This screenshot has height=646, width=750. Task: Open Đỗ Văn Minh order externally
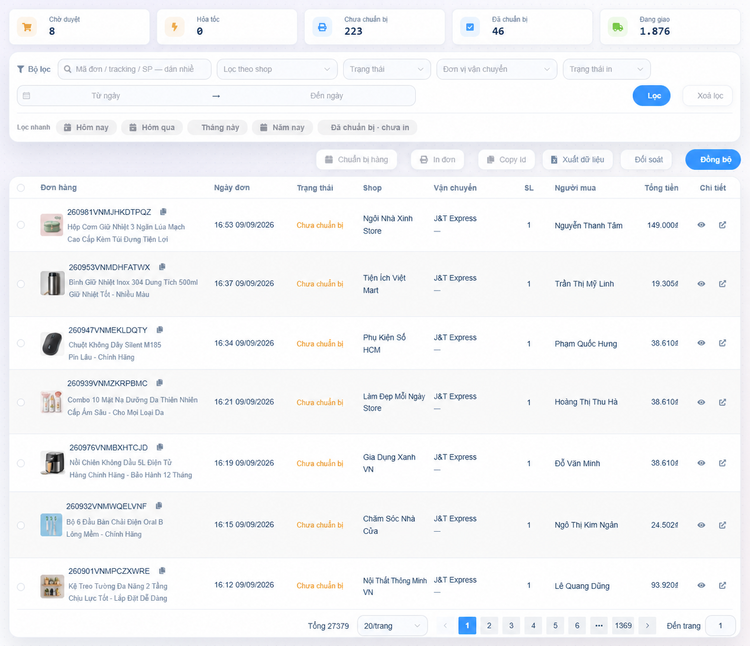(722, 463)
